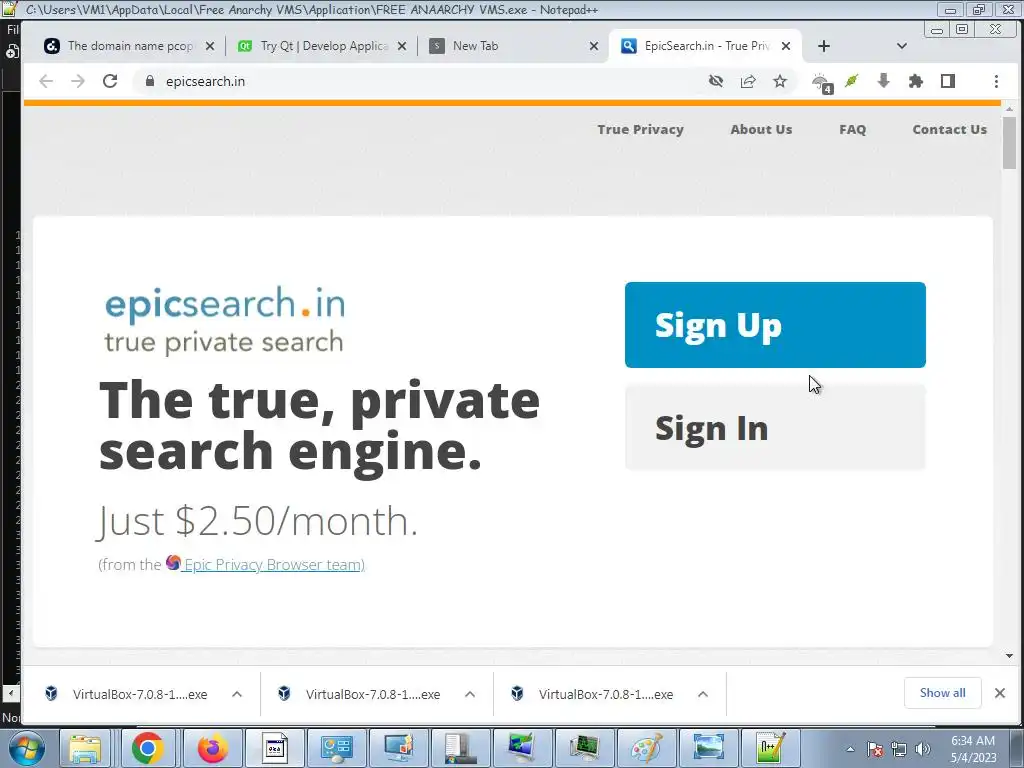The image size is (1024, 768).
Task: Open the FAQ nav link
Action: tap(852, 129)
